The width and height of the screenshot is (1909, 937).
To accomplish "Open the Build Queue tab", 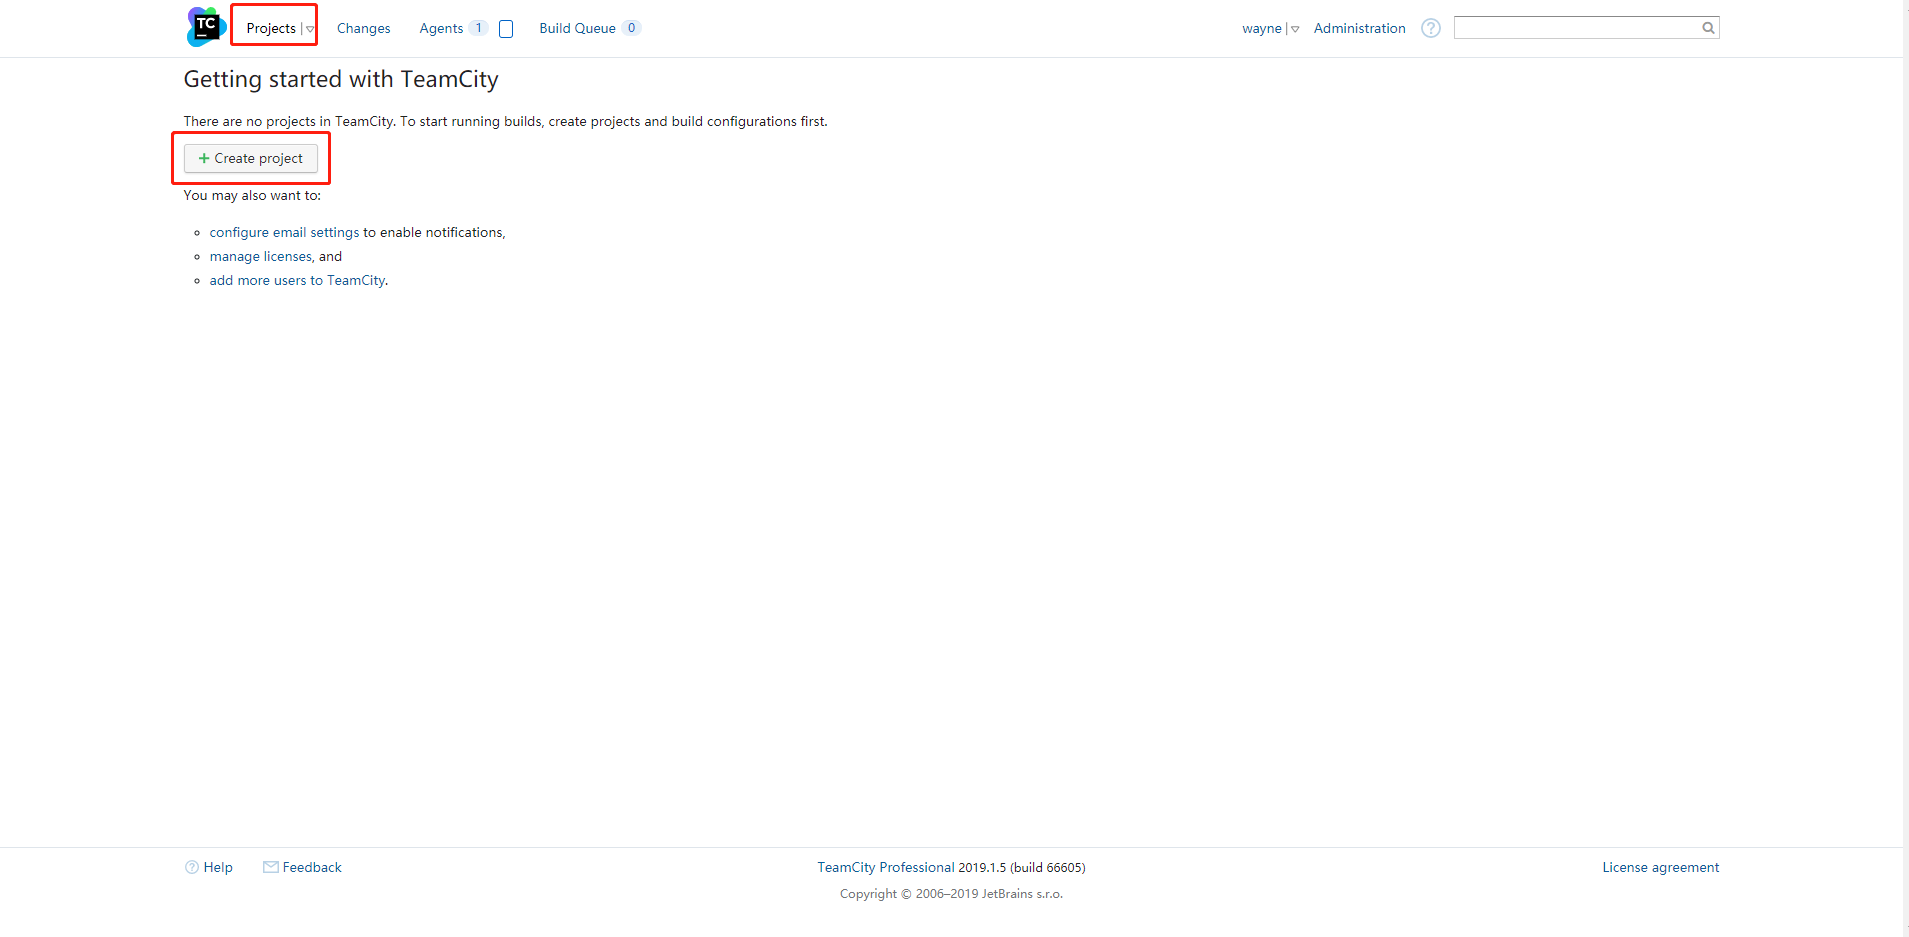I will pos(577,28).
